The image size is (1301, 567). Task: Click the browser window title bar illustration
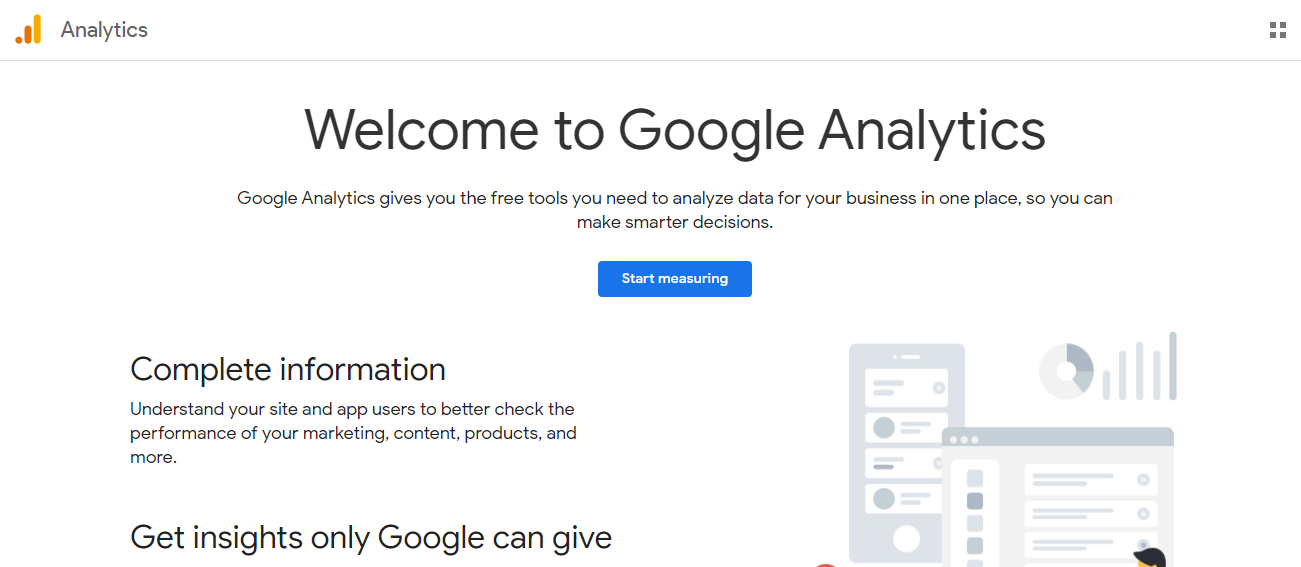coord(1058,438)
